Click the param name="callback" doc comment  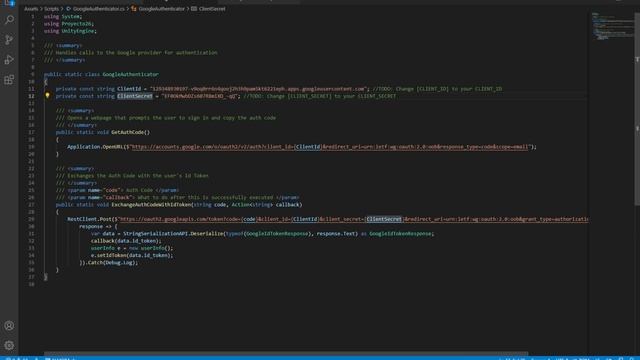pyautogui.click(x=177, y=198)
